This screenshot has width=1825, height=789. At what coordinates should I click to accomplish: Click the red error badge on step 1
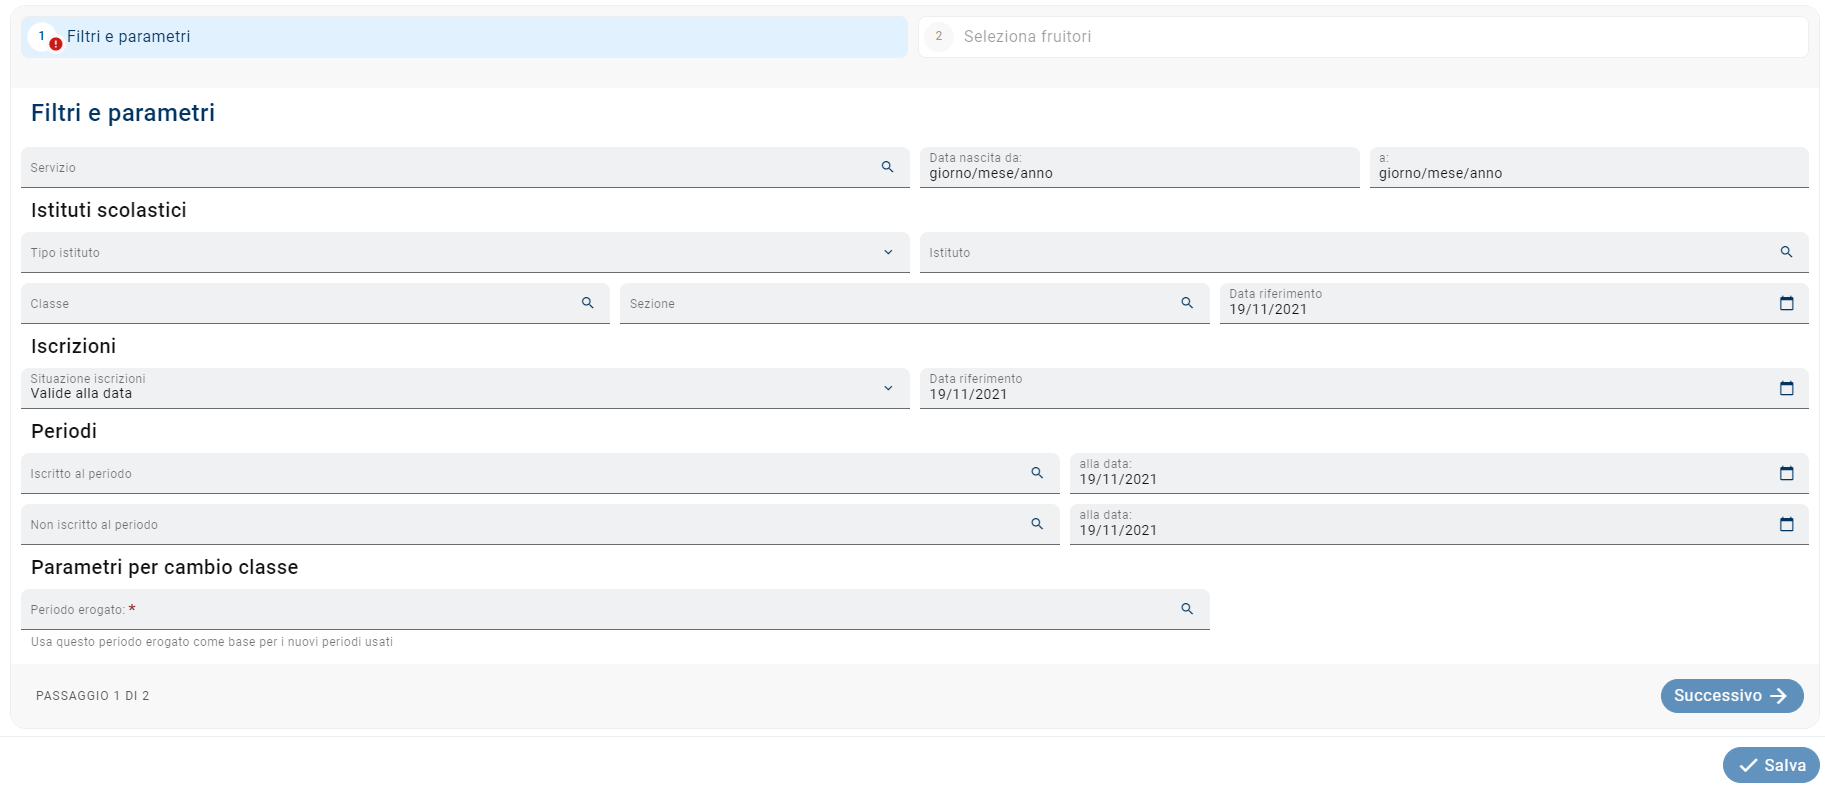[56, 44]
